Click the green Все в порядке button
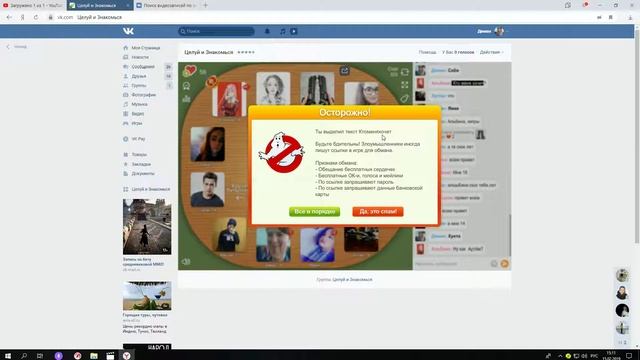The width and height of the screenshot is (640, 360). click(x=314, y=211)
